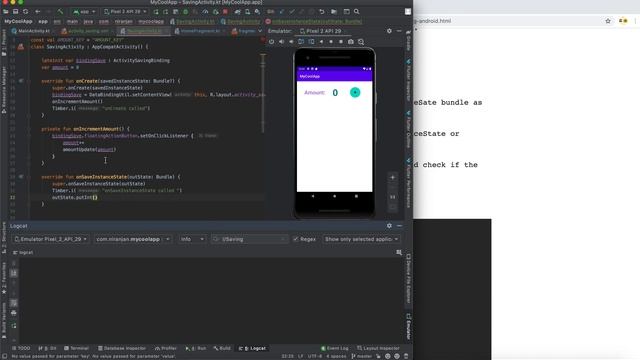Click the editor vertical scrollbar
Screen dimensions: 640x360
tap(263, 93)
